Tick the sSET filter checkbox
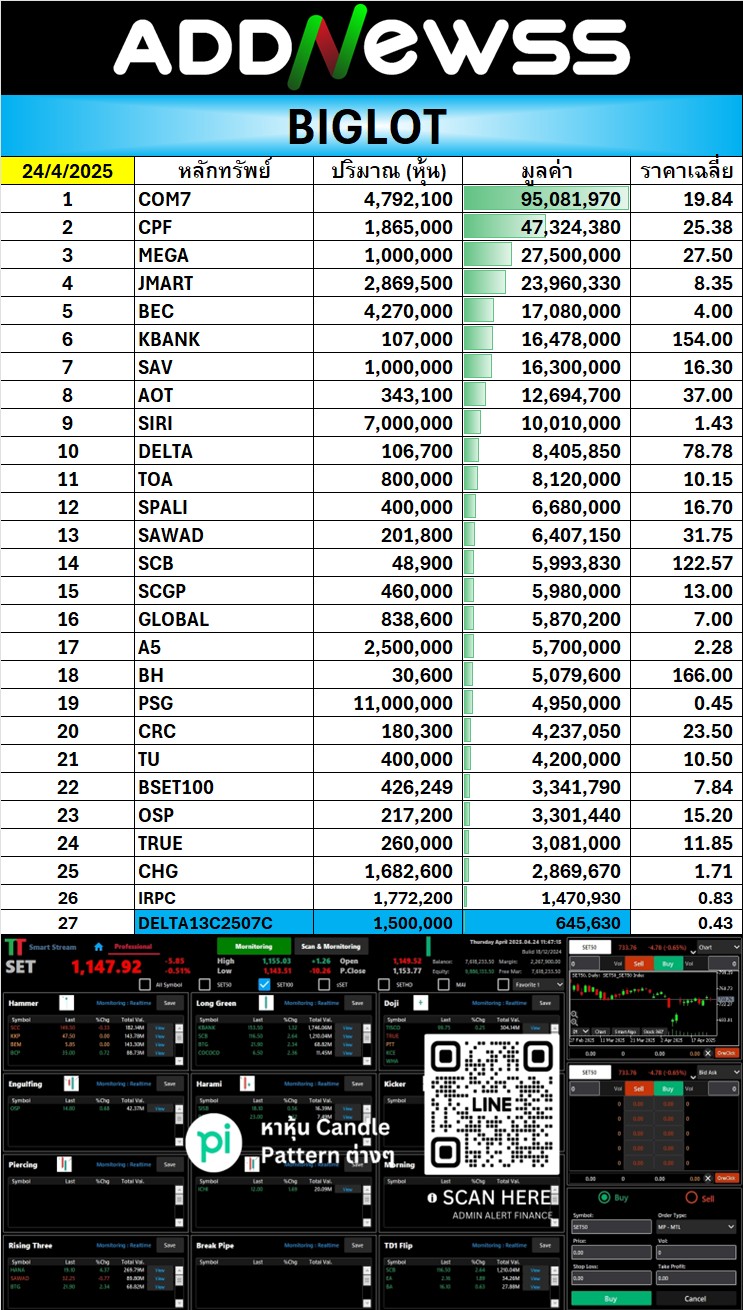This screenshot has height=1310, width=743. point(324,984)
